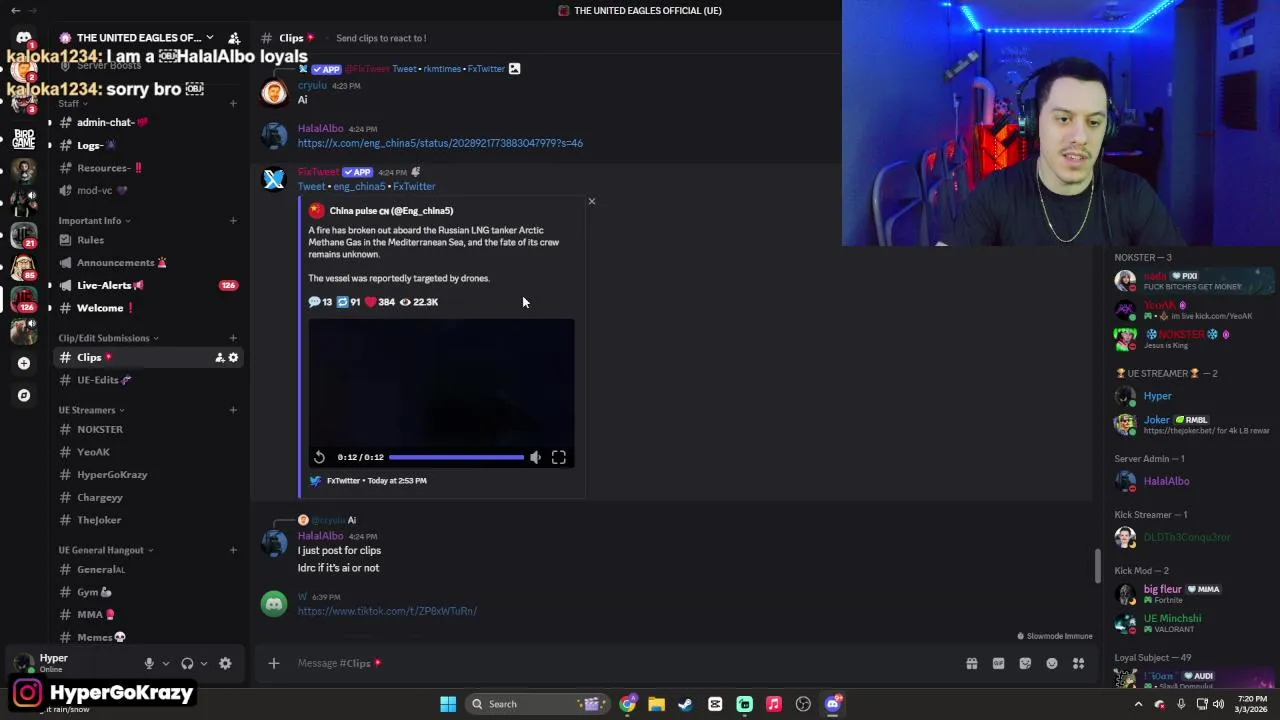Collapse the Clip/Edit Submissions category
Viewport: 1280px width, 720px height.
click(108, 338)
